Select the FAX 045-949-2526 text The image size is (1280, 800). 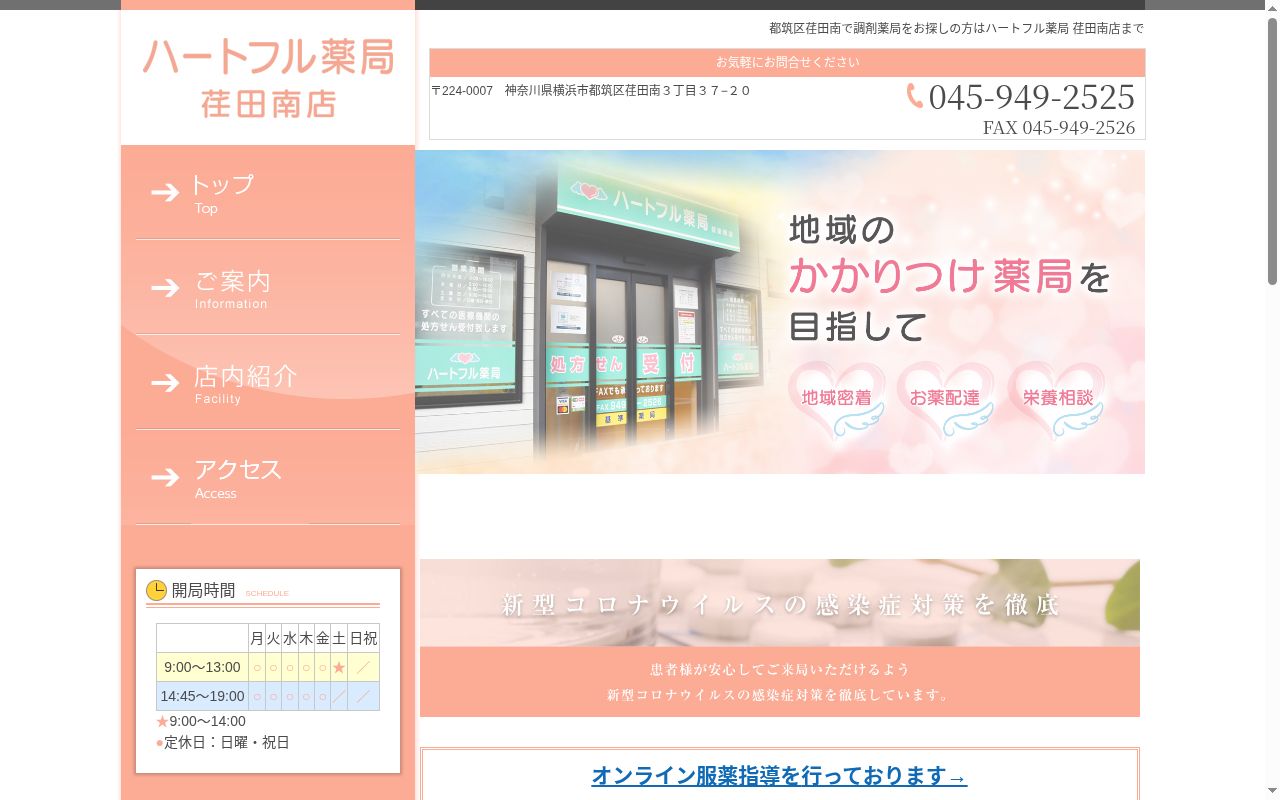(1059, 128)
